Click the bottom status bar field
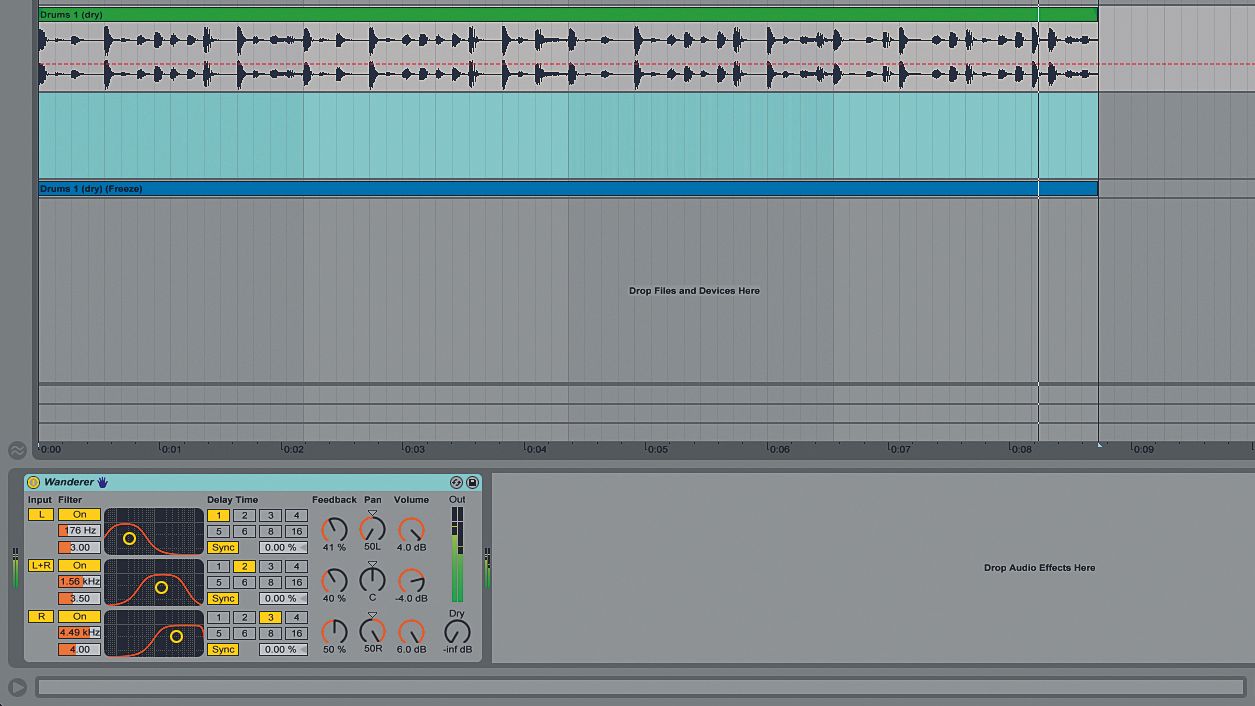 [x=641, y=687]
